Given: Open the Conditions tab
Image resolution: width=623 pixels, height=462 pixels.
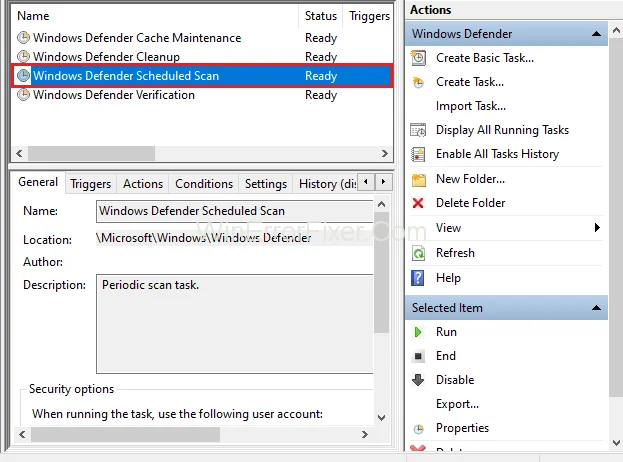Looking at the screenshot, I should pyautogui.click(x=204, y=184).
